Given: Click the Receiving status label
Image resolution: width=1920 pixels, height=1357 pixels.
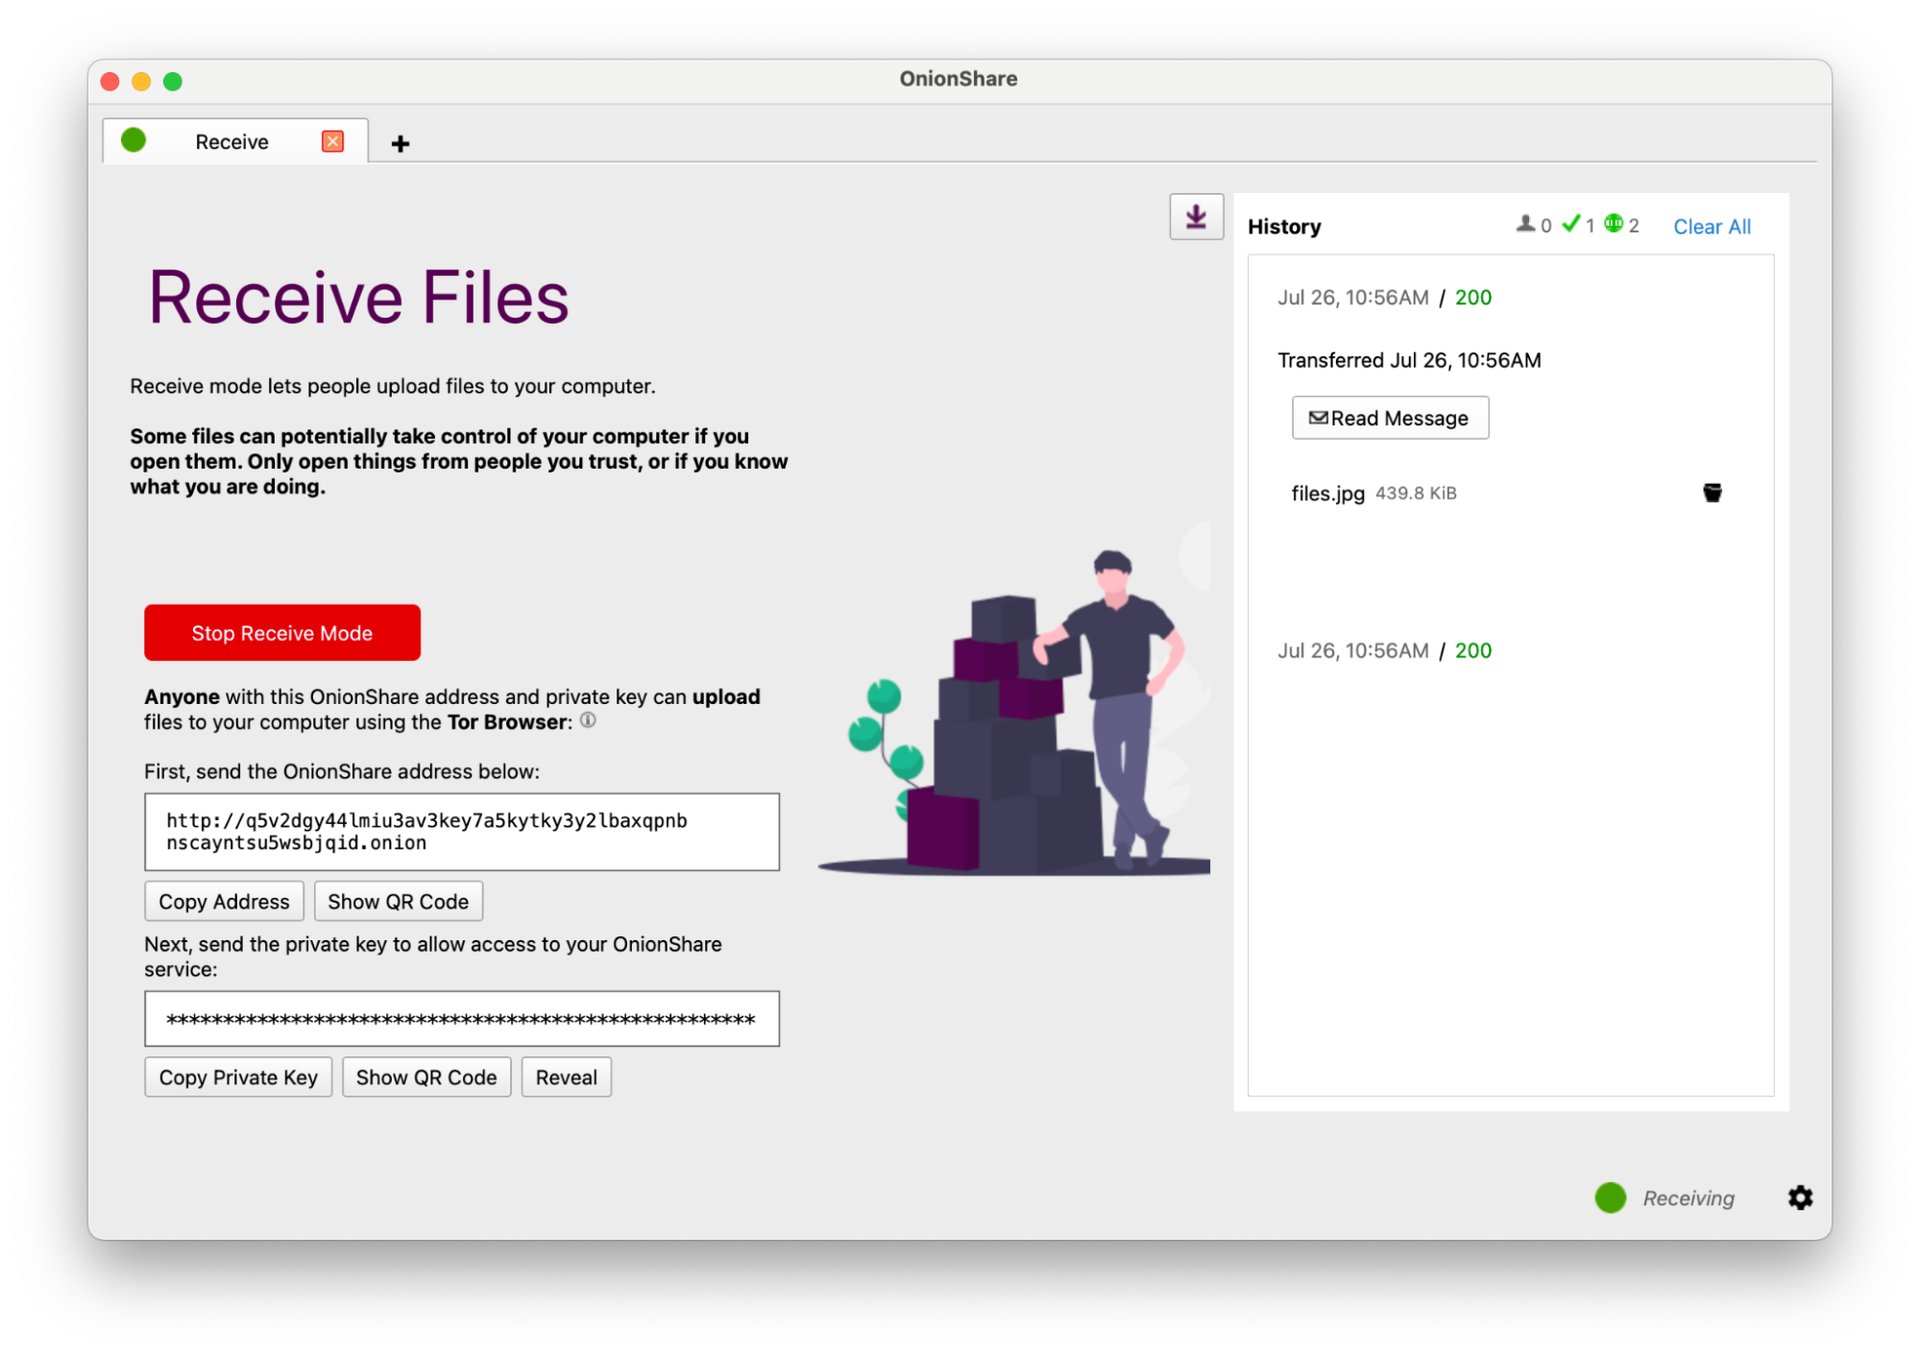Looking at the screenshot, I should coord(1688,1198).
